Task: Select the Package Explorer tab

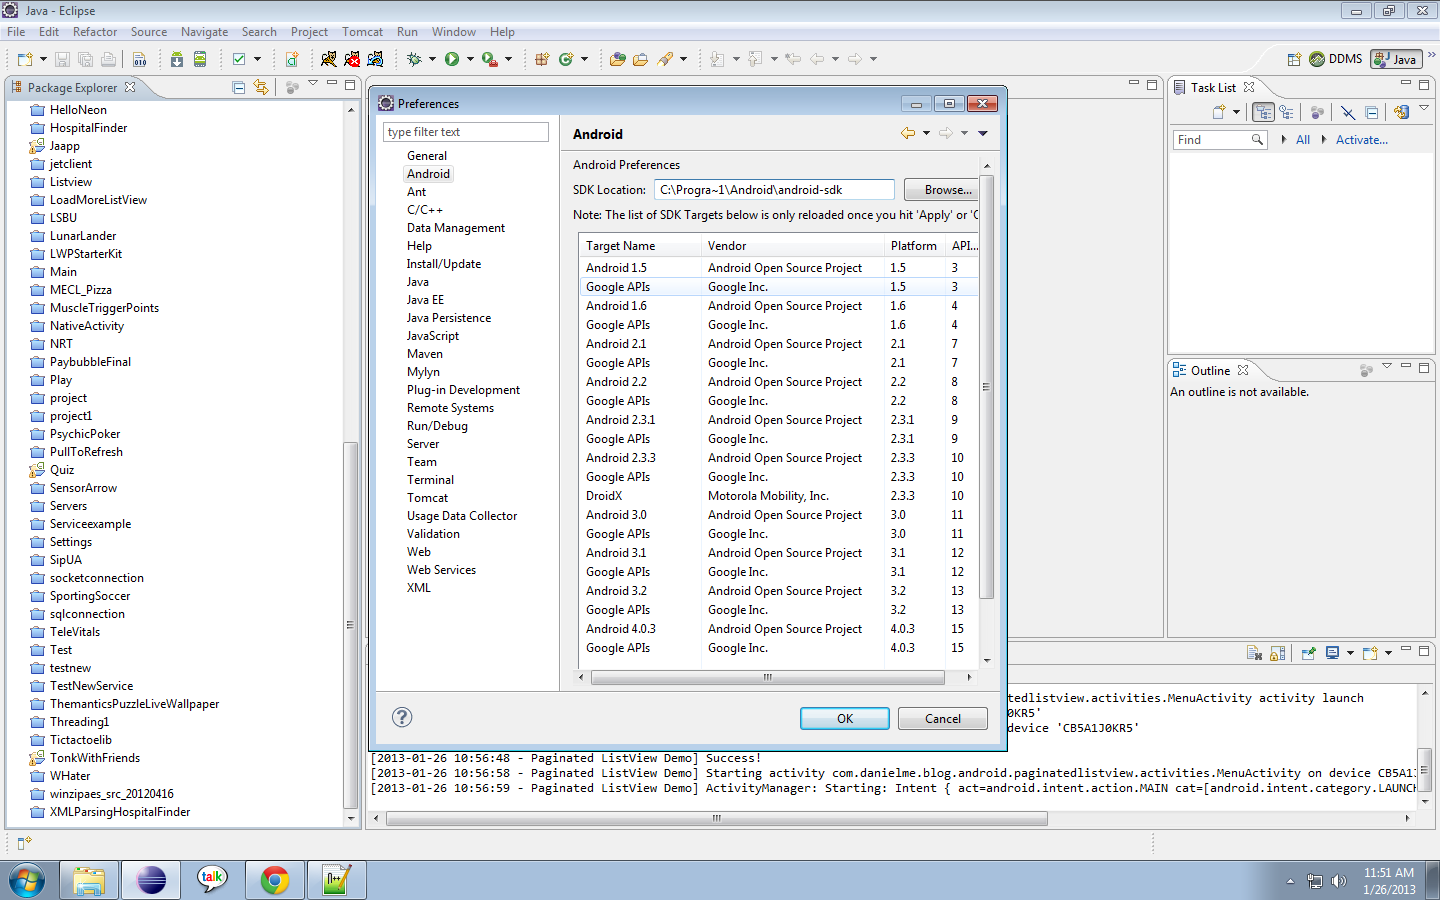Action: 72,88
